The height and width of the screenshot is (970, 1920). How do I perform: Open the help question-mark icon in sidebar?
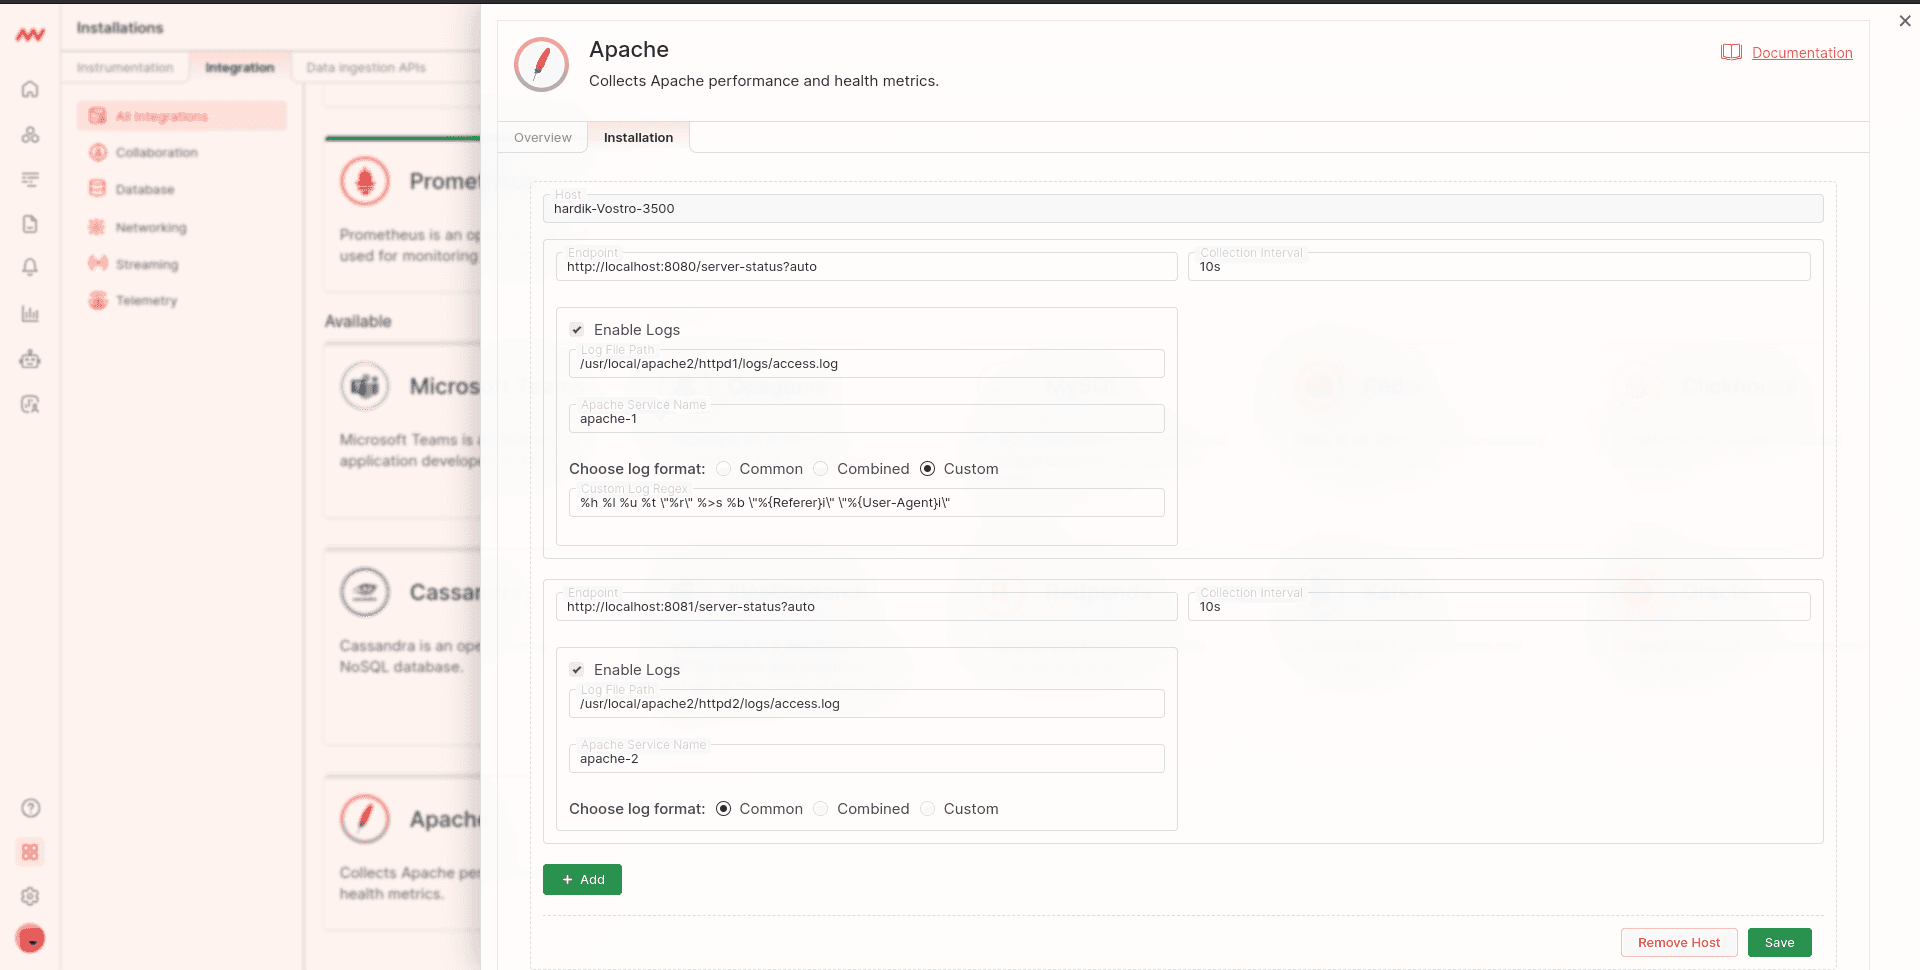pyautogui.click(x=30, y=807)
